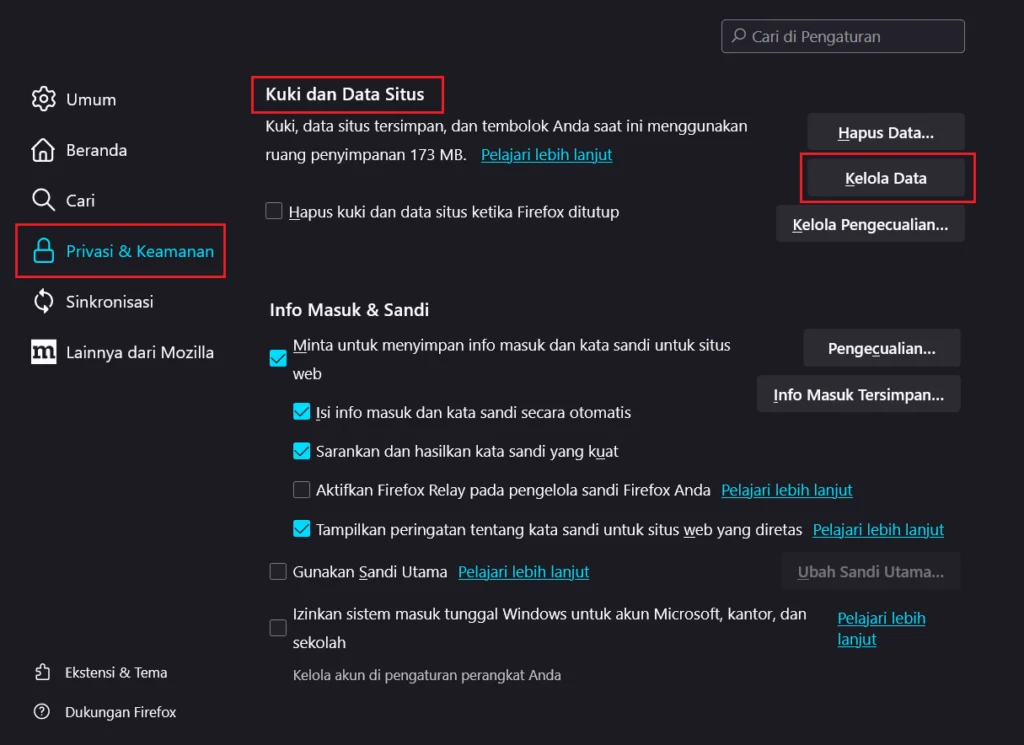This screenshot has width=1024, height=745.
Task: Toggle Sarankan dan hasilkan kata sandi kuat
Action: pyautogui.click(x=302, y=451)
